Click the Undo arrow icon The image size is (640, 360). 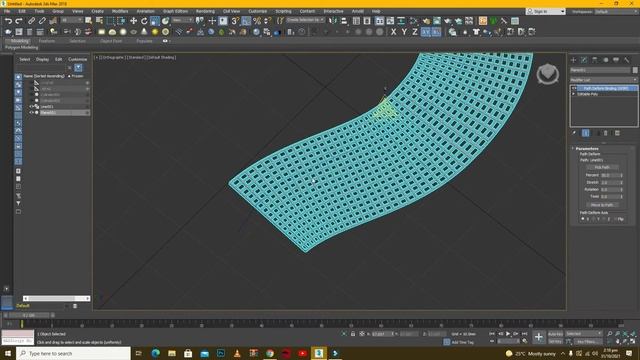click(8, 21)
